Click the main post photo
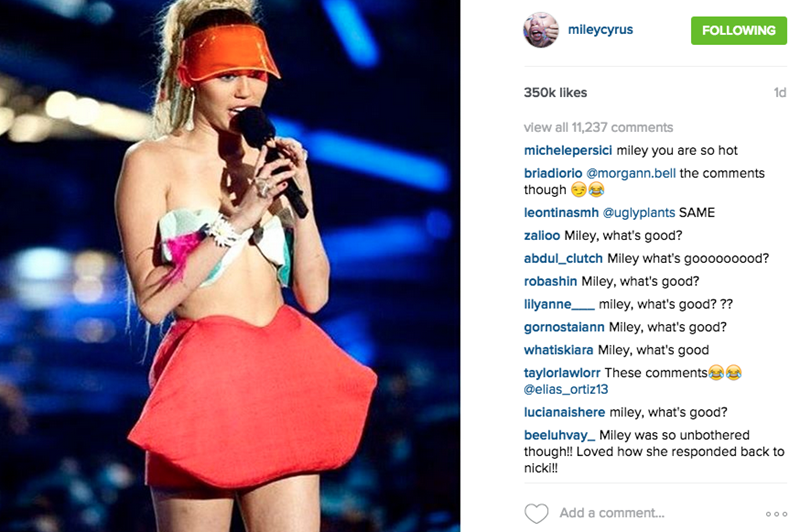The image size is (800, 532). click(230, 266)
